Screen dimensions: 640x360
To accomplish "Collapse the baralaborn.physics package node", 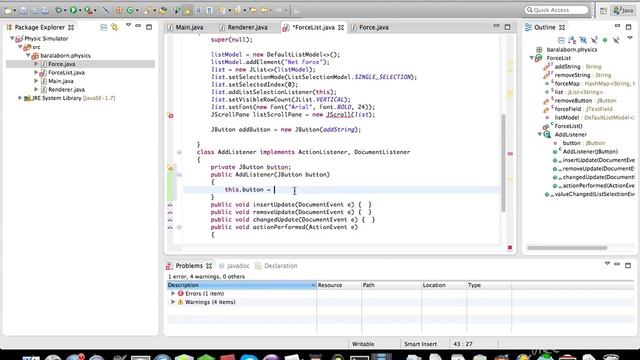I will pos(28,56).
